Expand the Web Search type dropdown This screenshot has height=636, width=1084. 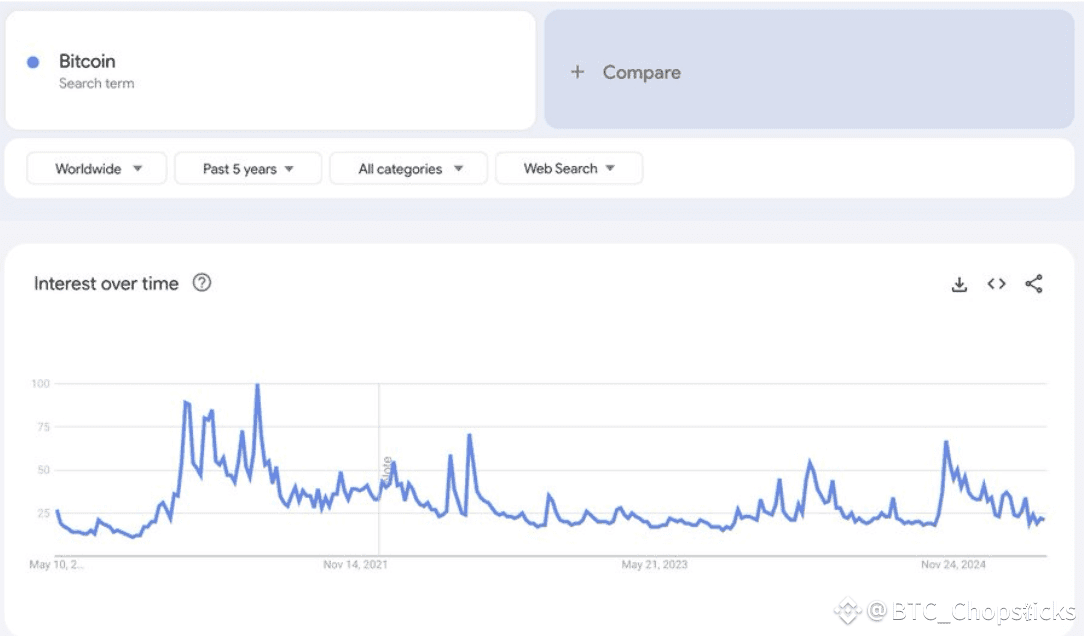[x=569, y=169]
